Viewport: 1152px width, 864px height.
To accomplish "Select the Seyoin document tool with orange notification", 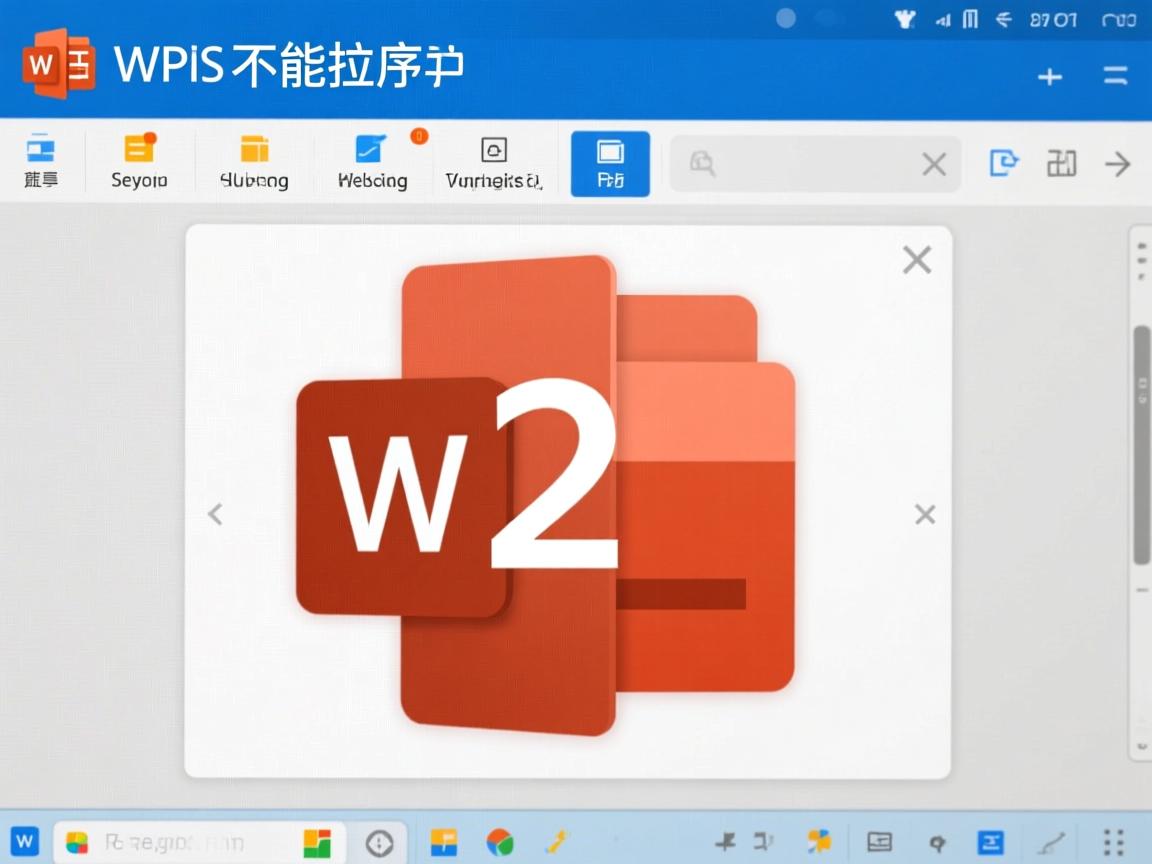I will [x=139, y=160].
